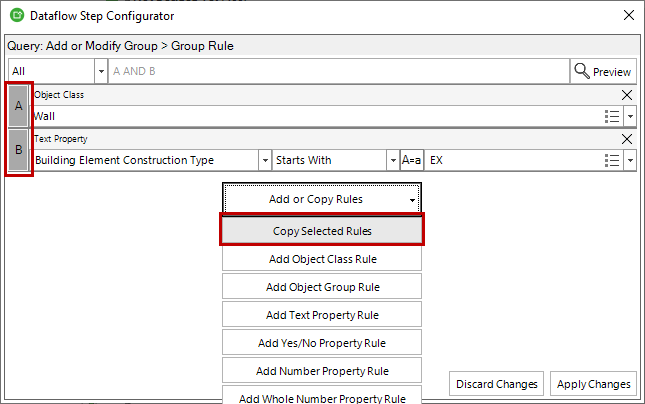Choose Add Number Property Rule

pos(322,371)
